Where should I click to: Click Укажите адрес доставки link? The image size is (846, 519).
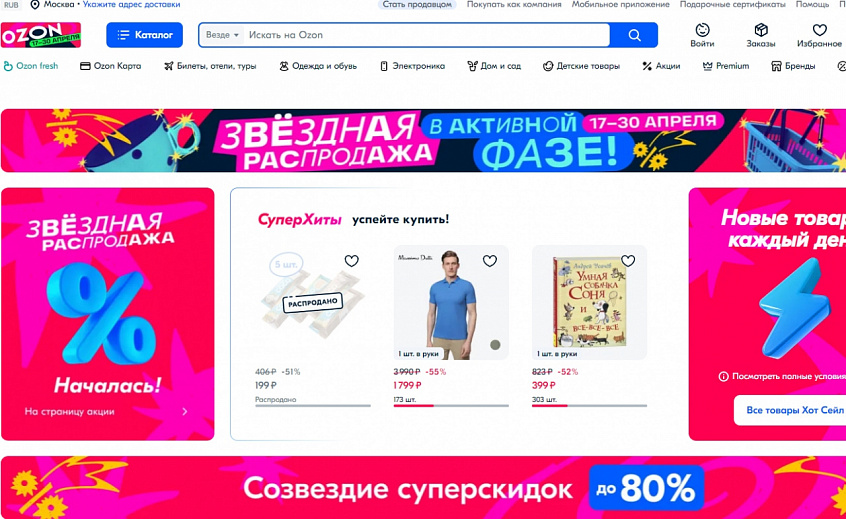coord(132,4)
